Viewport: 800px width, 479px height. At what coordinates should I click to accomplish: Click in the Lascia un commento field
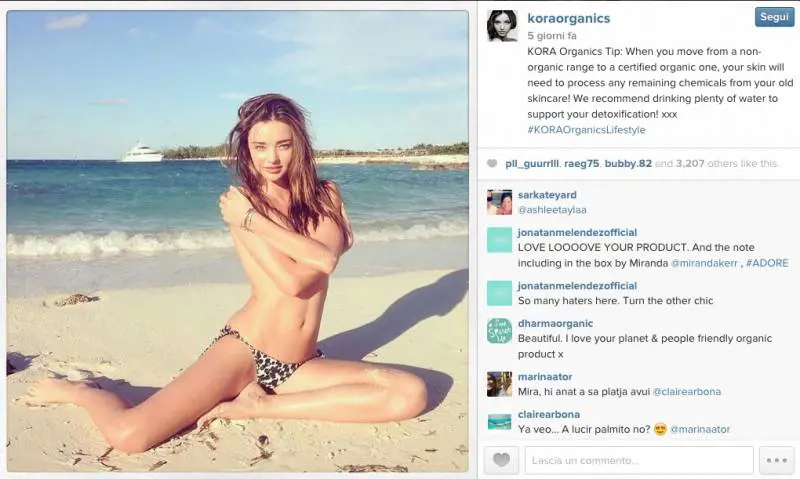pos(639,460)
